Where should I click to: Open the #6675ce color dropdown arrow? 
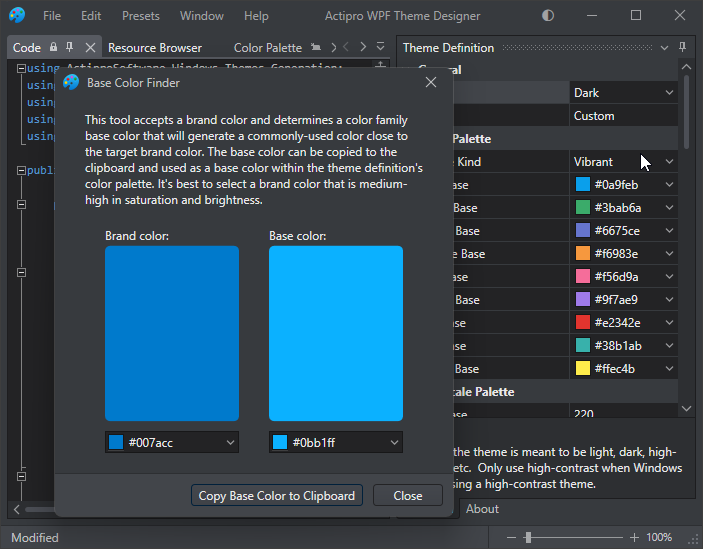pos(669,230)
